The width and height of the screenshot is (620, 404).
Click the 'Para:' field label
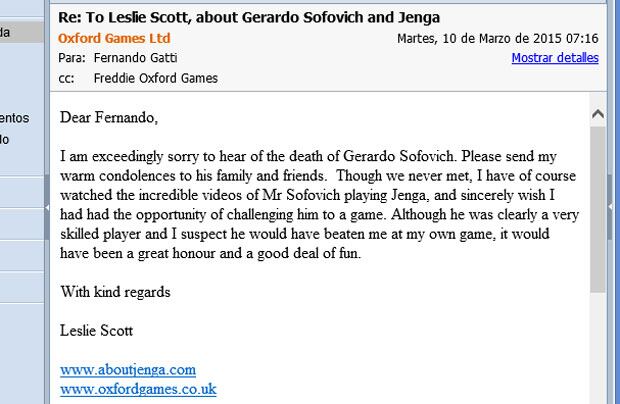(72, 58)
